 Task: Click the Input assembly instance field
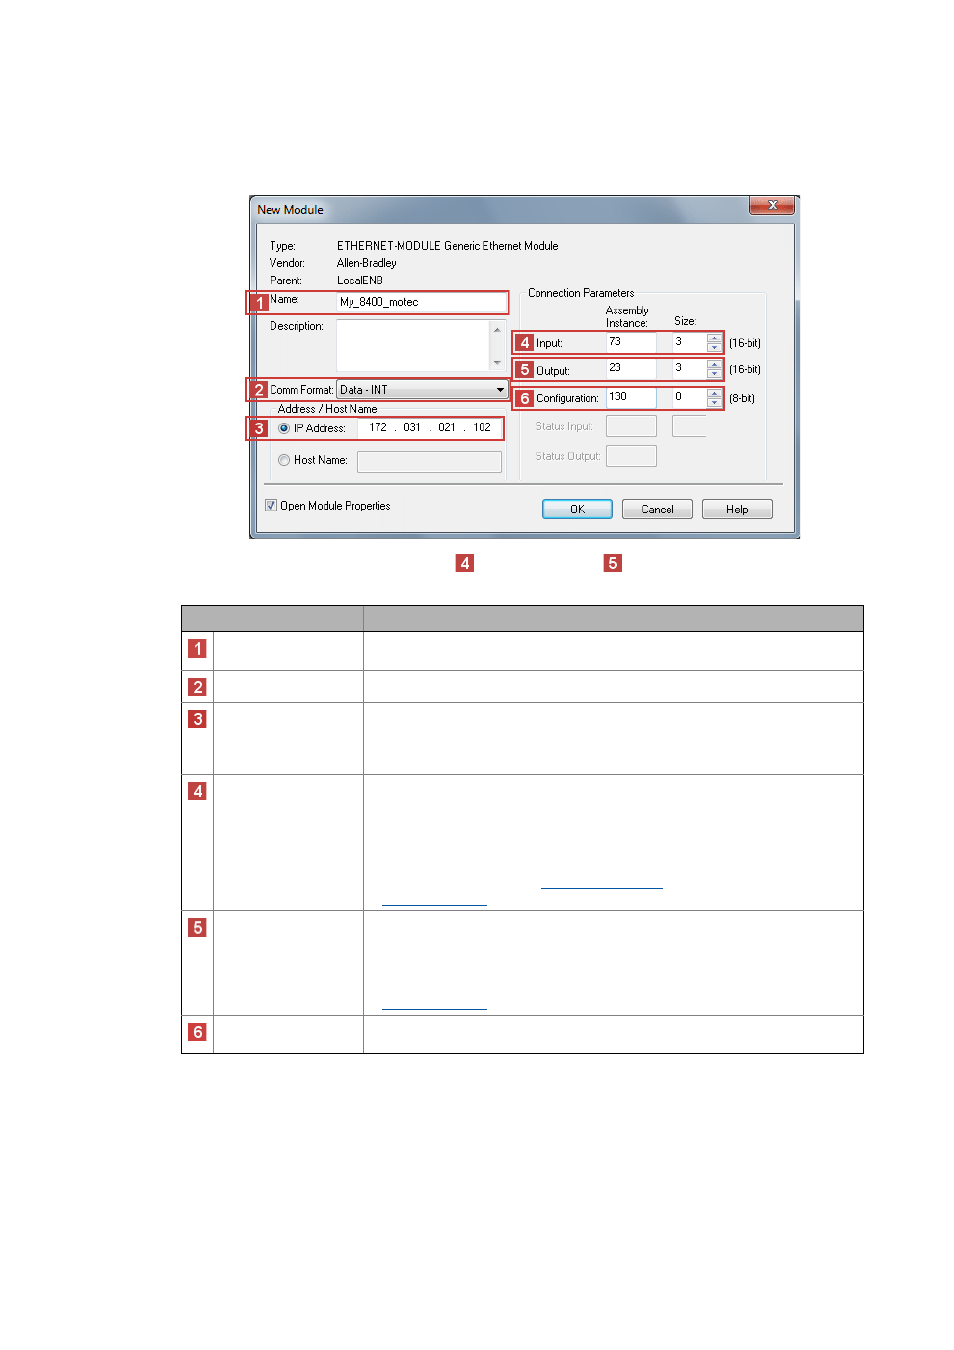tap(631, 342)
